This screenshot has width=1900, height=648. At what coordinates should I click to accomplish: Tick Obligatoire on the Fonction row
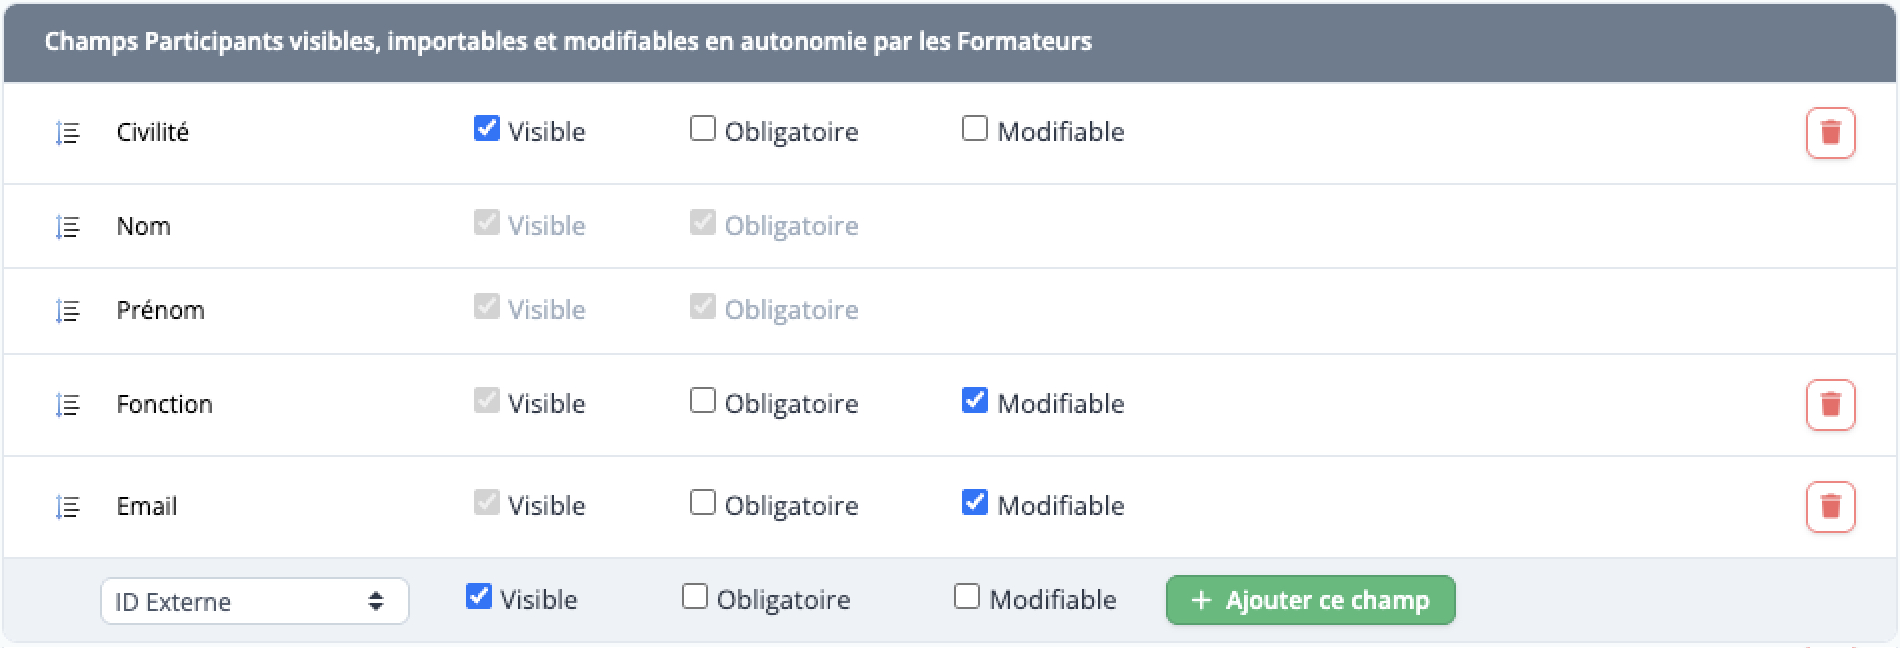pyautogui.click(x=703, y=401)
